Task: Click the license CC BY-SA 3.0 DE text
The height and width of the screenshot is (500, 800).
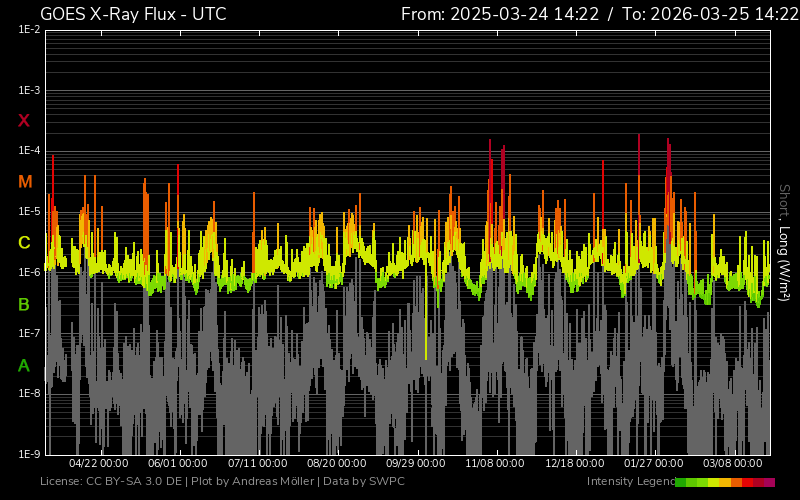Action: pyautogui.click(x=111, y=482)
